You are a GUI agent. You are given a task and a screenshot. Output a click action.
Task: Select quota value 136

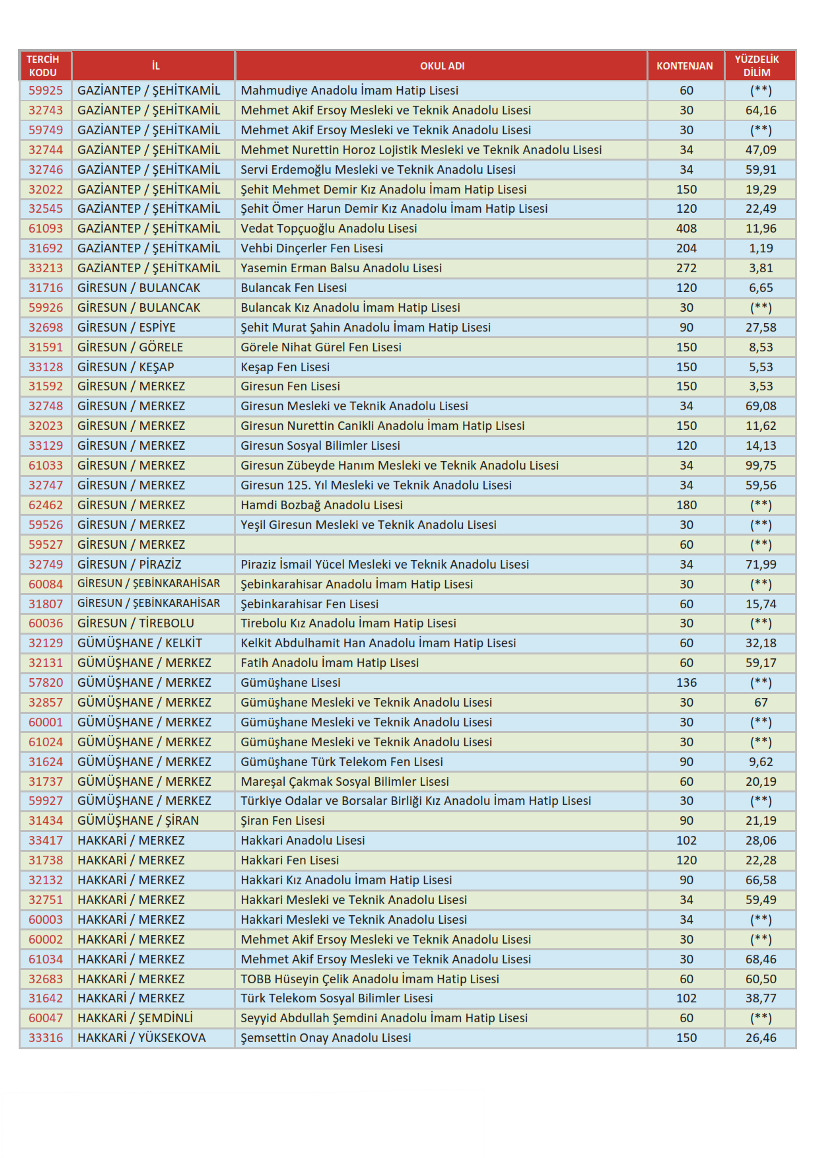click(686, 682)
